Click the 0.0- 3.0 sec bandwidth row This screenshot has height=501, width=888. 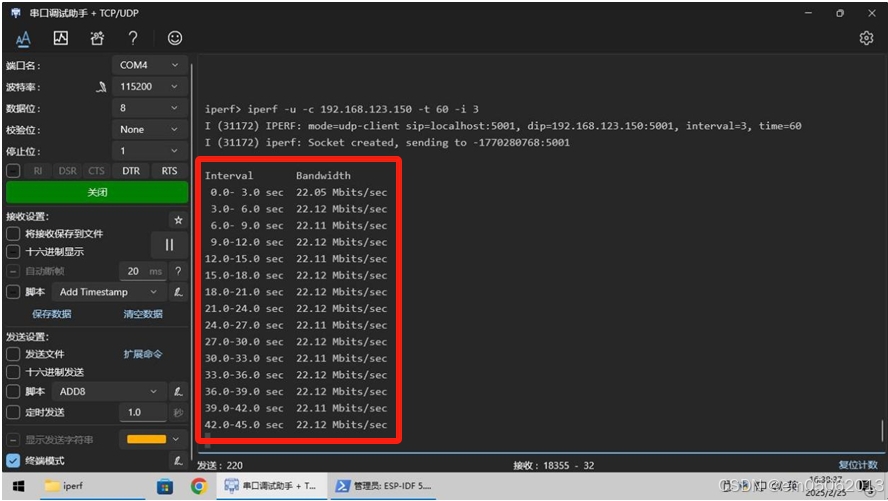coord(298,192)
